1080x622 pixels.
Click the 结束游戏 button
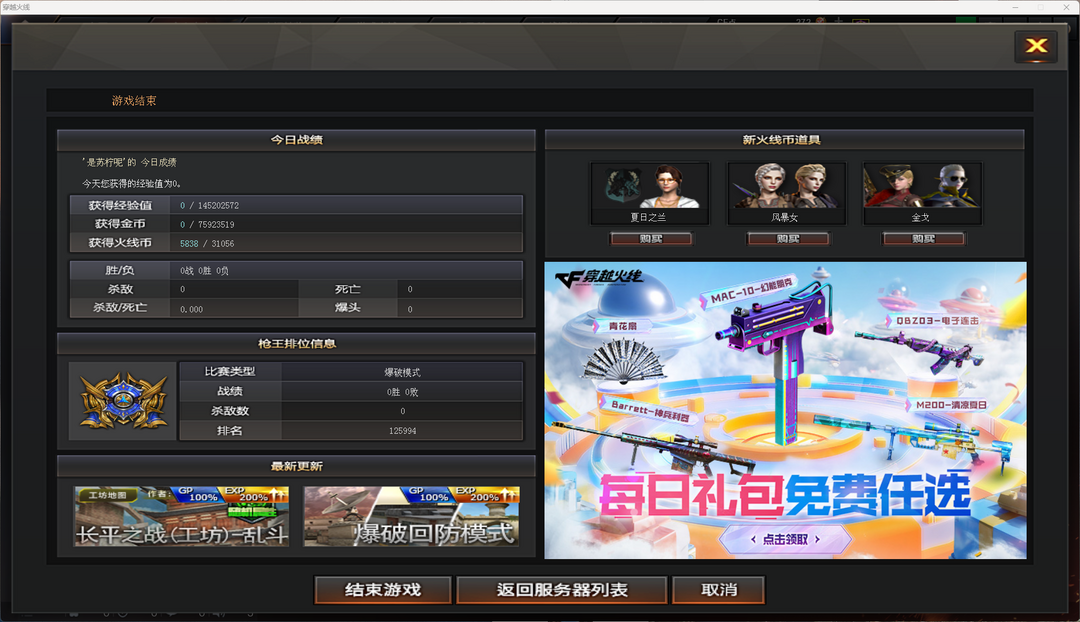(x=382, y=590)
